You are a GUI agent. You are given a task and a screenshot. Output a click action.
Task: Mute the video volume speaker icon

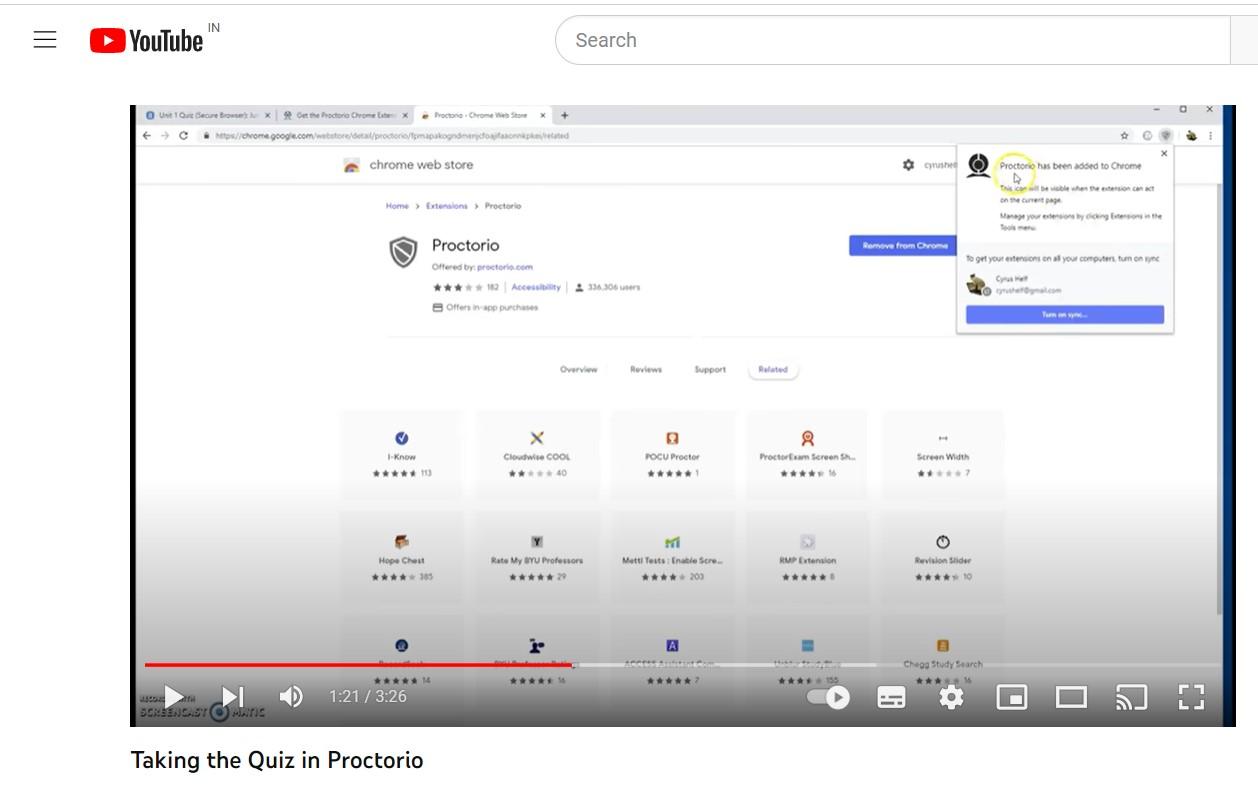coord(291,697)
